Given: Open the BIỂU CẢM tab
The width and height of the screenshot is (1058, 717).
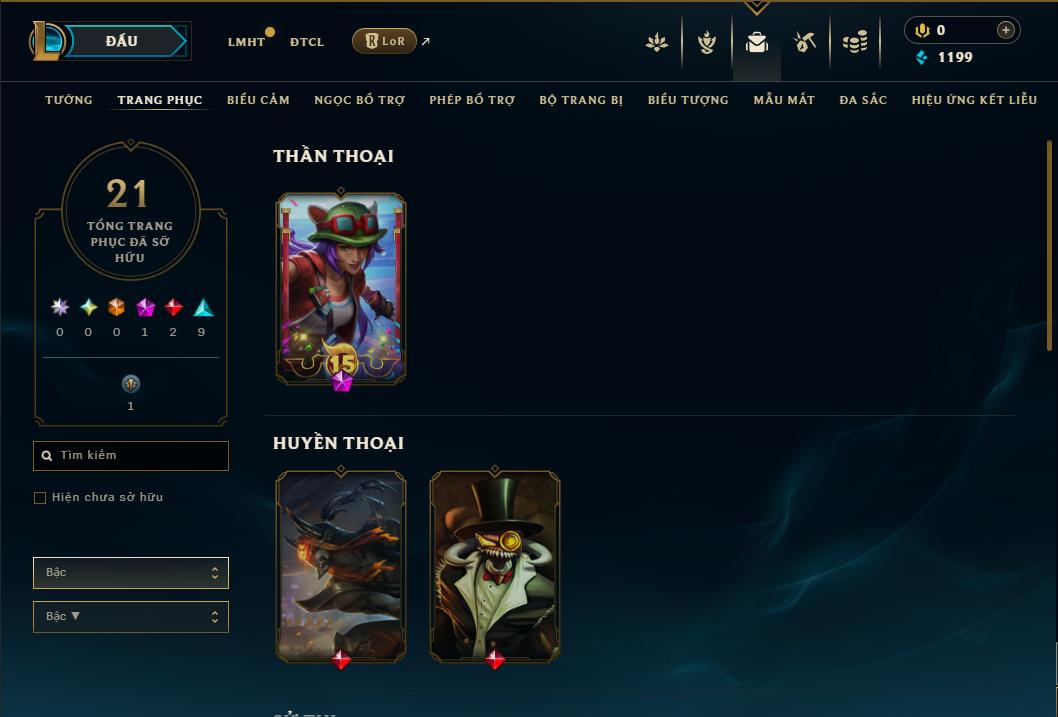Looking at the screenshot, I should point(258,100).
